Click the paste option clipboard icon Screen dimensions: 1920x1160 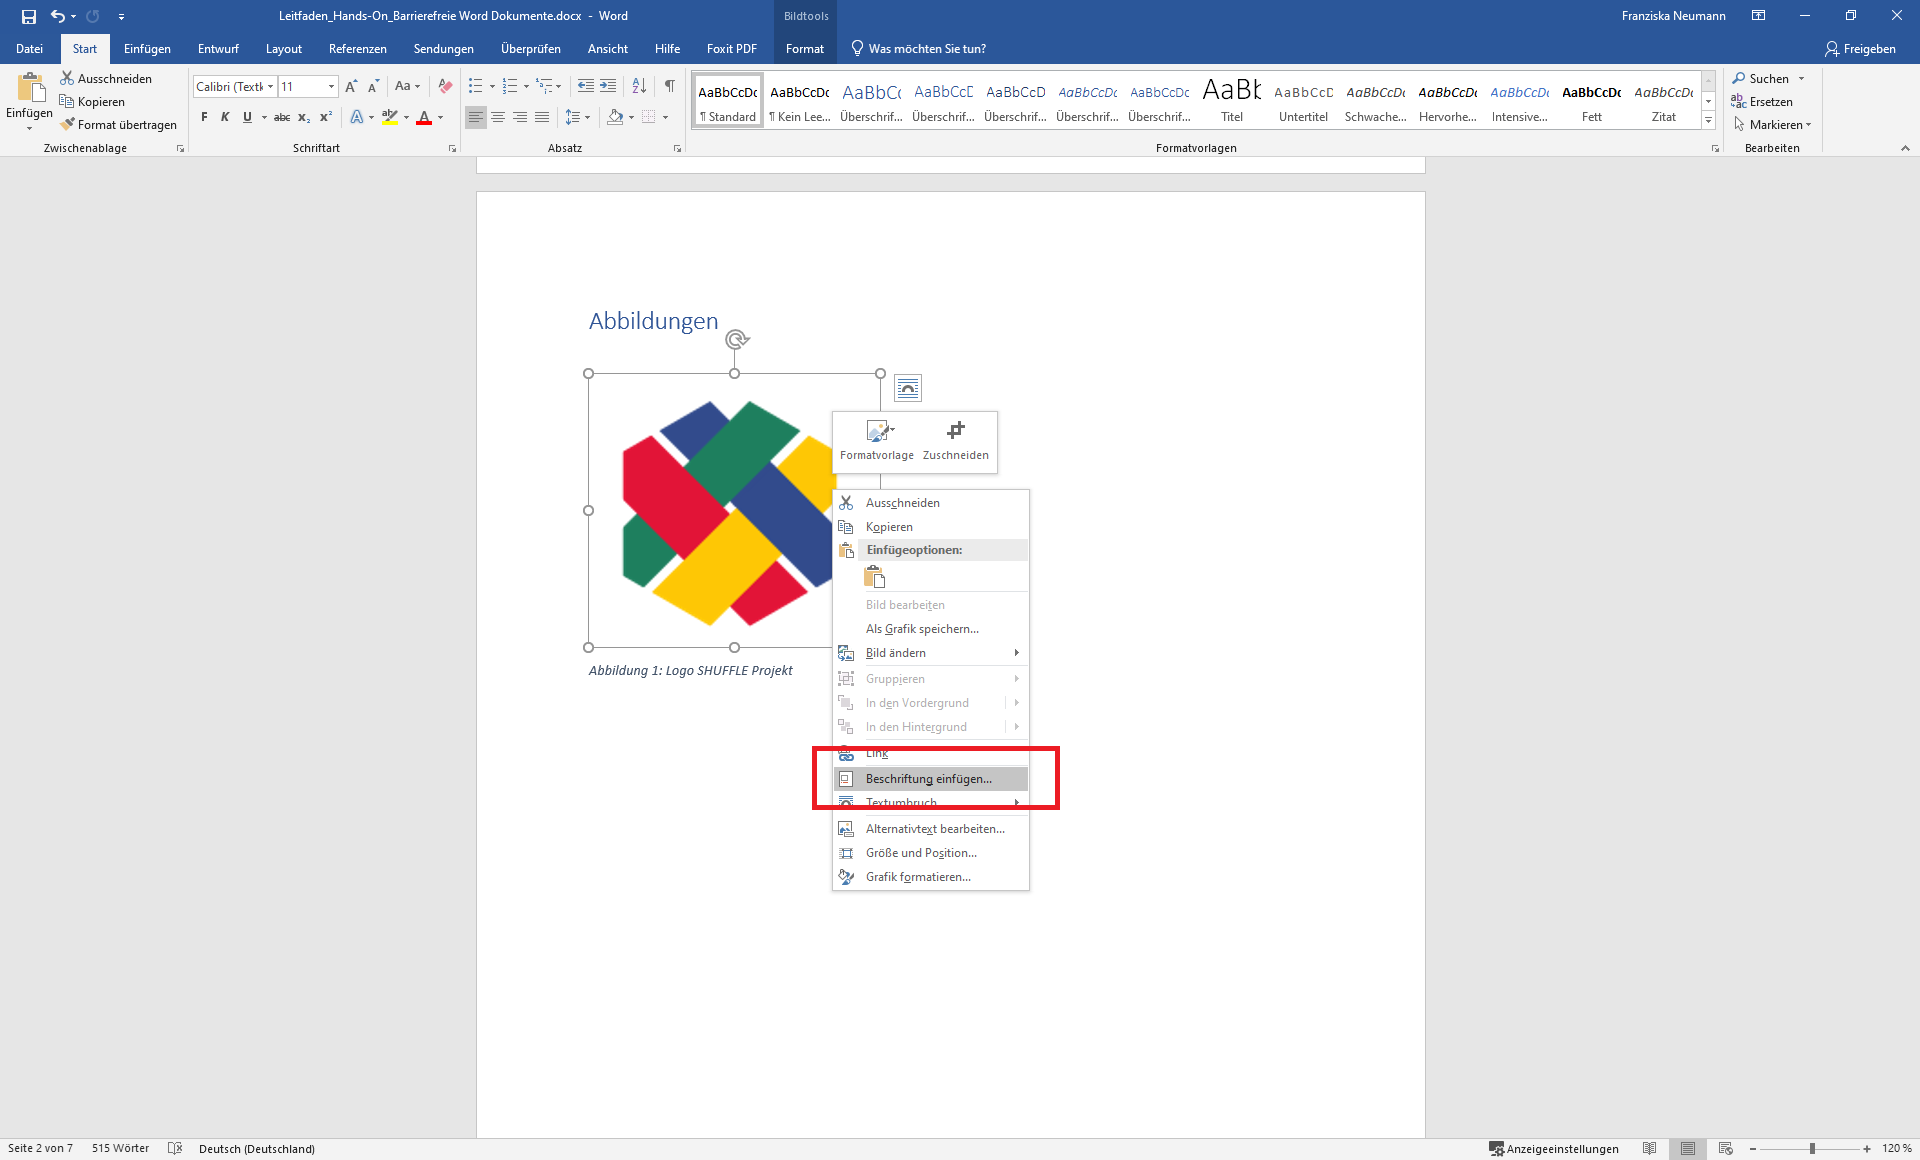point(875,577)
